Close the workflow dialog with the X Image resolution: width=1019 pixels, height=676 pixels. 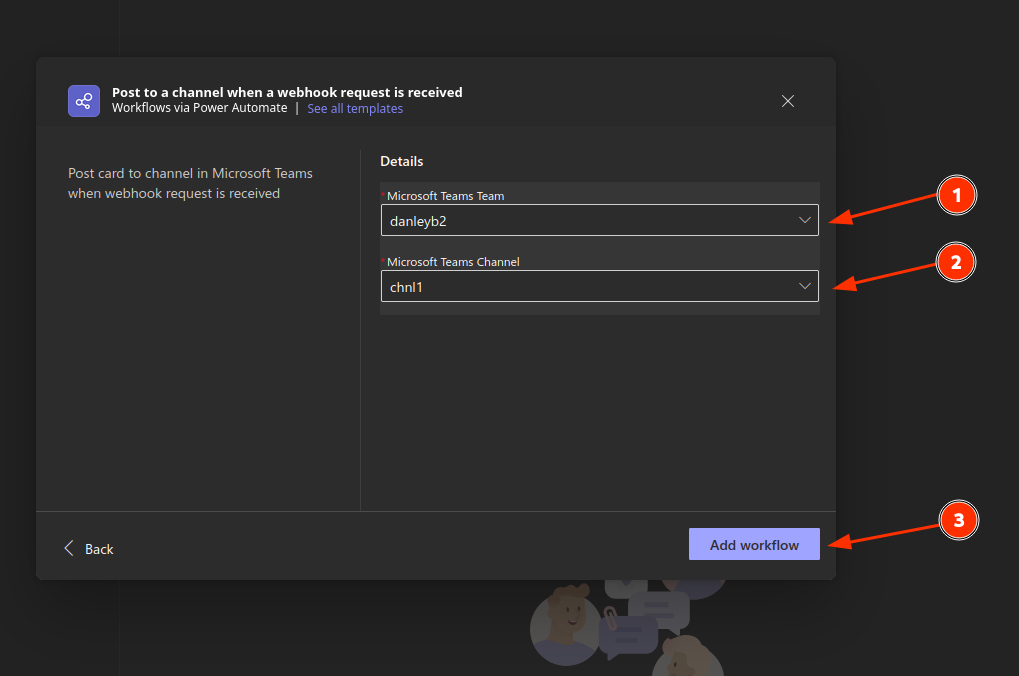pyautogui.click(x=788, y=101)
